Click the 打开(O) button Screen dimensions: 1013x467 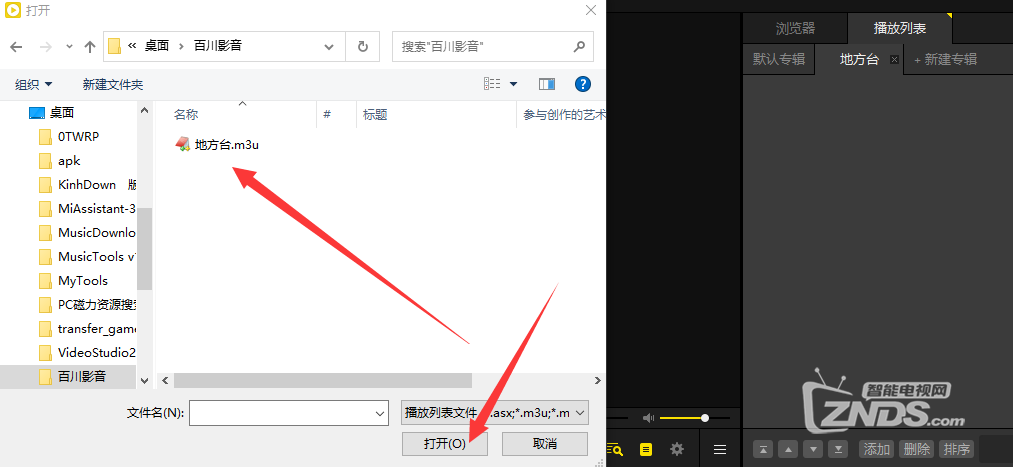[444, 443]
